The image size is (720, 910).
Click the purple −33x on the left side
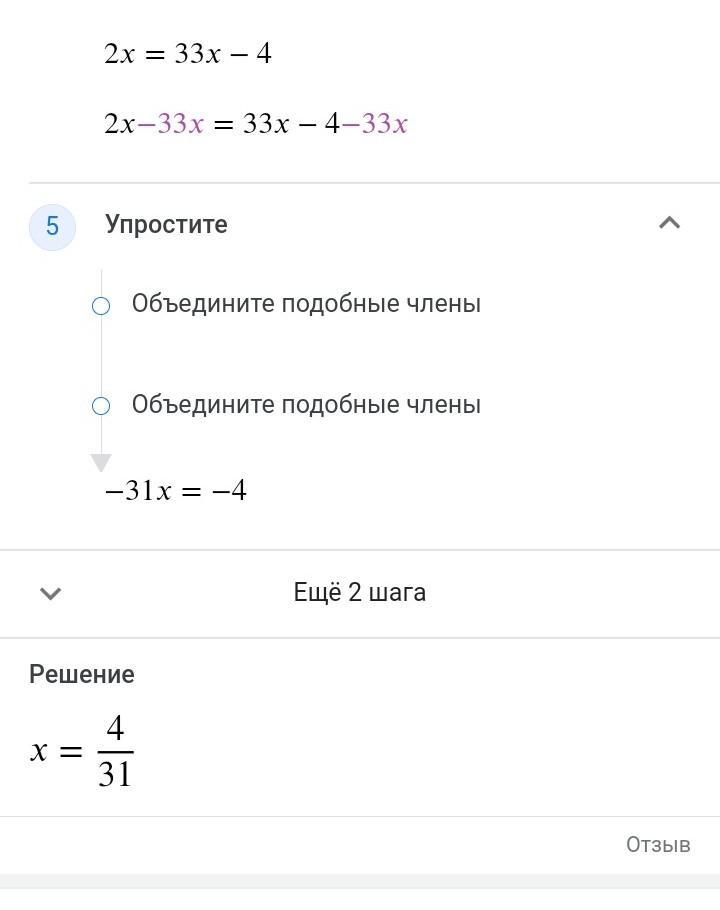pos(171,124)
